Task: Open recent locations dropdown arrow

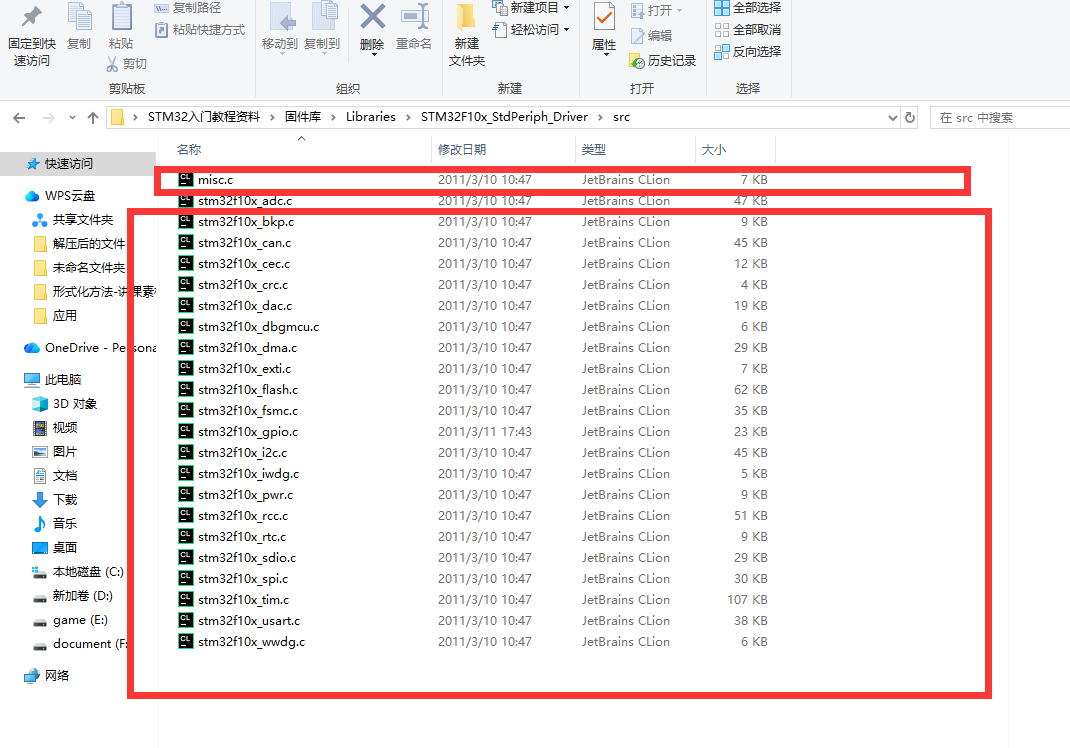Action: point(72,117)
